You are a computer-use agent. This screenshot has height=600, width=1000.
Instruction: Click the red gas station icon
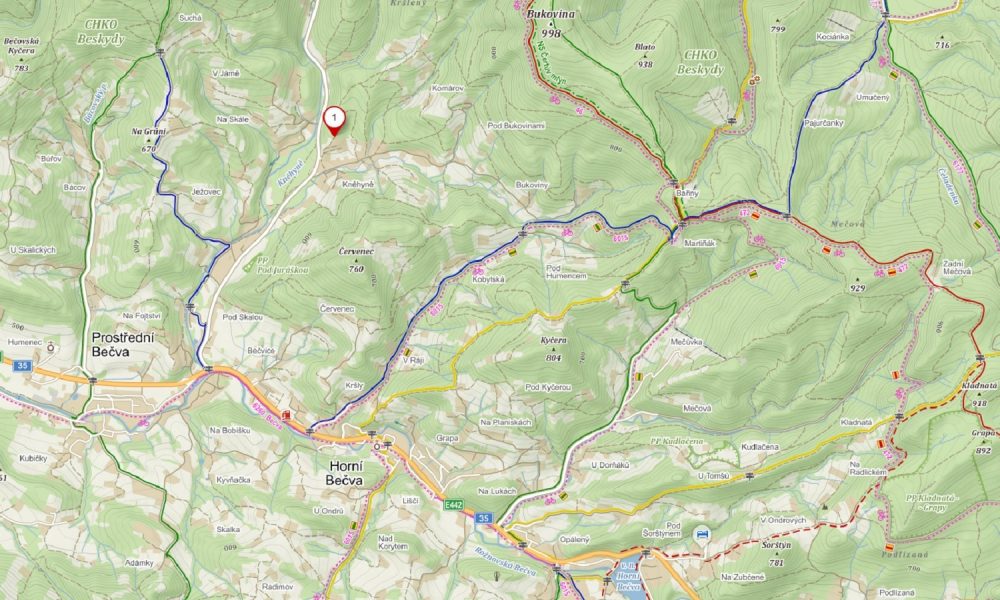coord(286,414)
